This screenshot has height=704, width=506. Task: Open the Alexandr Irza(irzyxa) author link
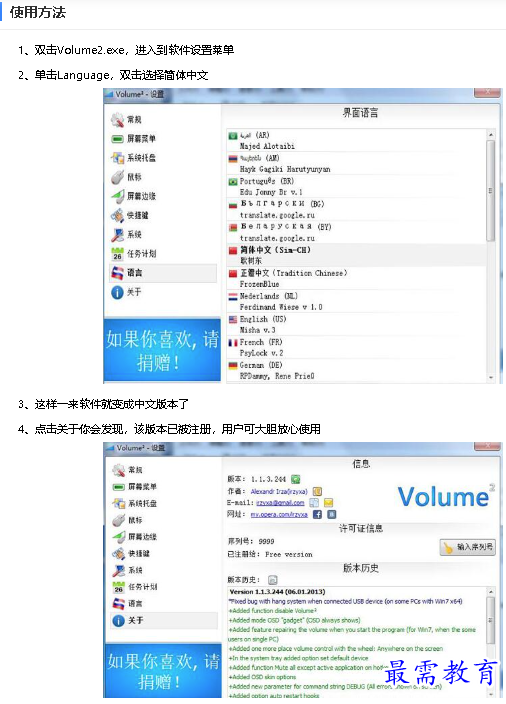coord(279,491)
